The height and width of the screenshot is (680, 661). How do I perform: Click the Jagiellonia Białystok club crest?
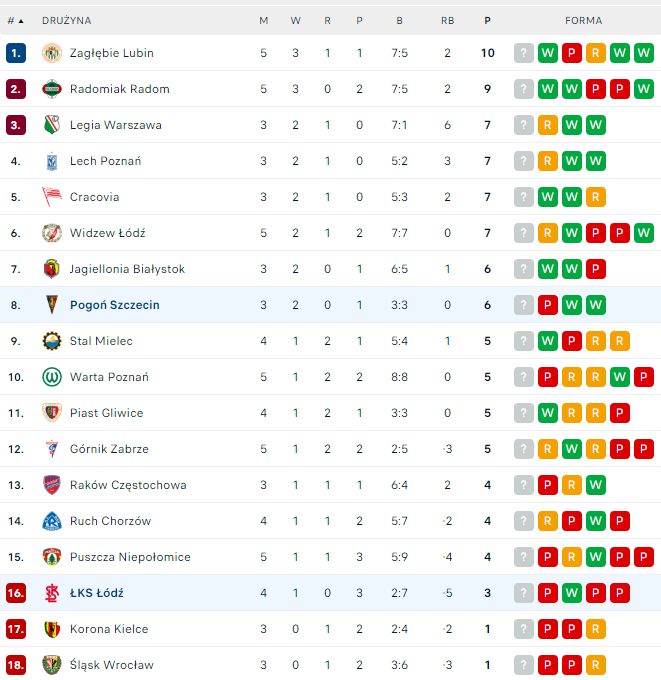(x=52, y=269)
